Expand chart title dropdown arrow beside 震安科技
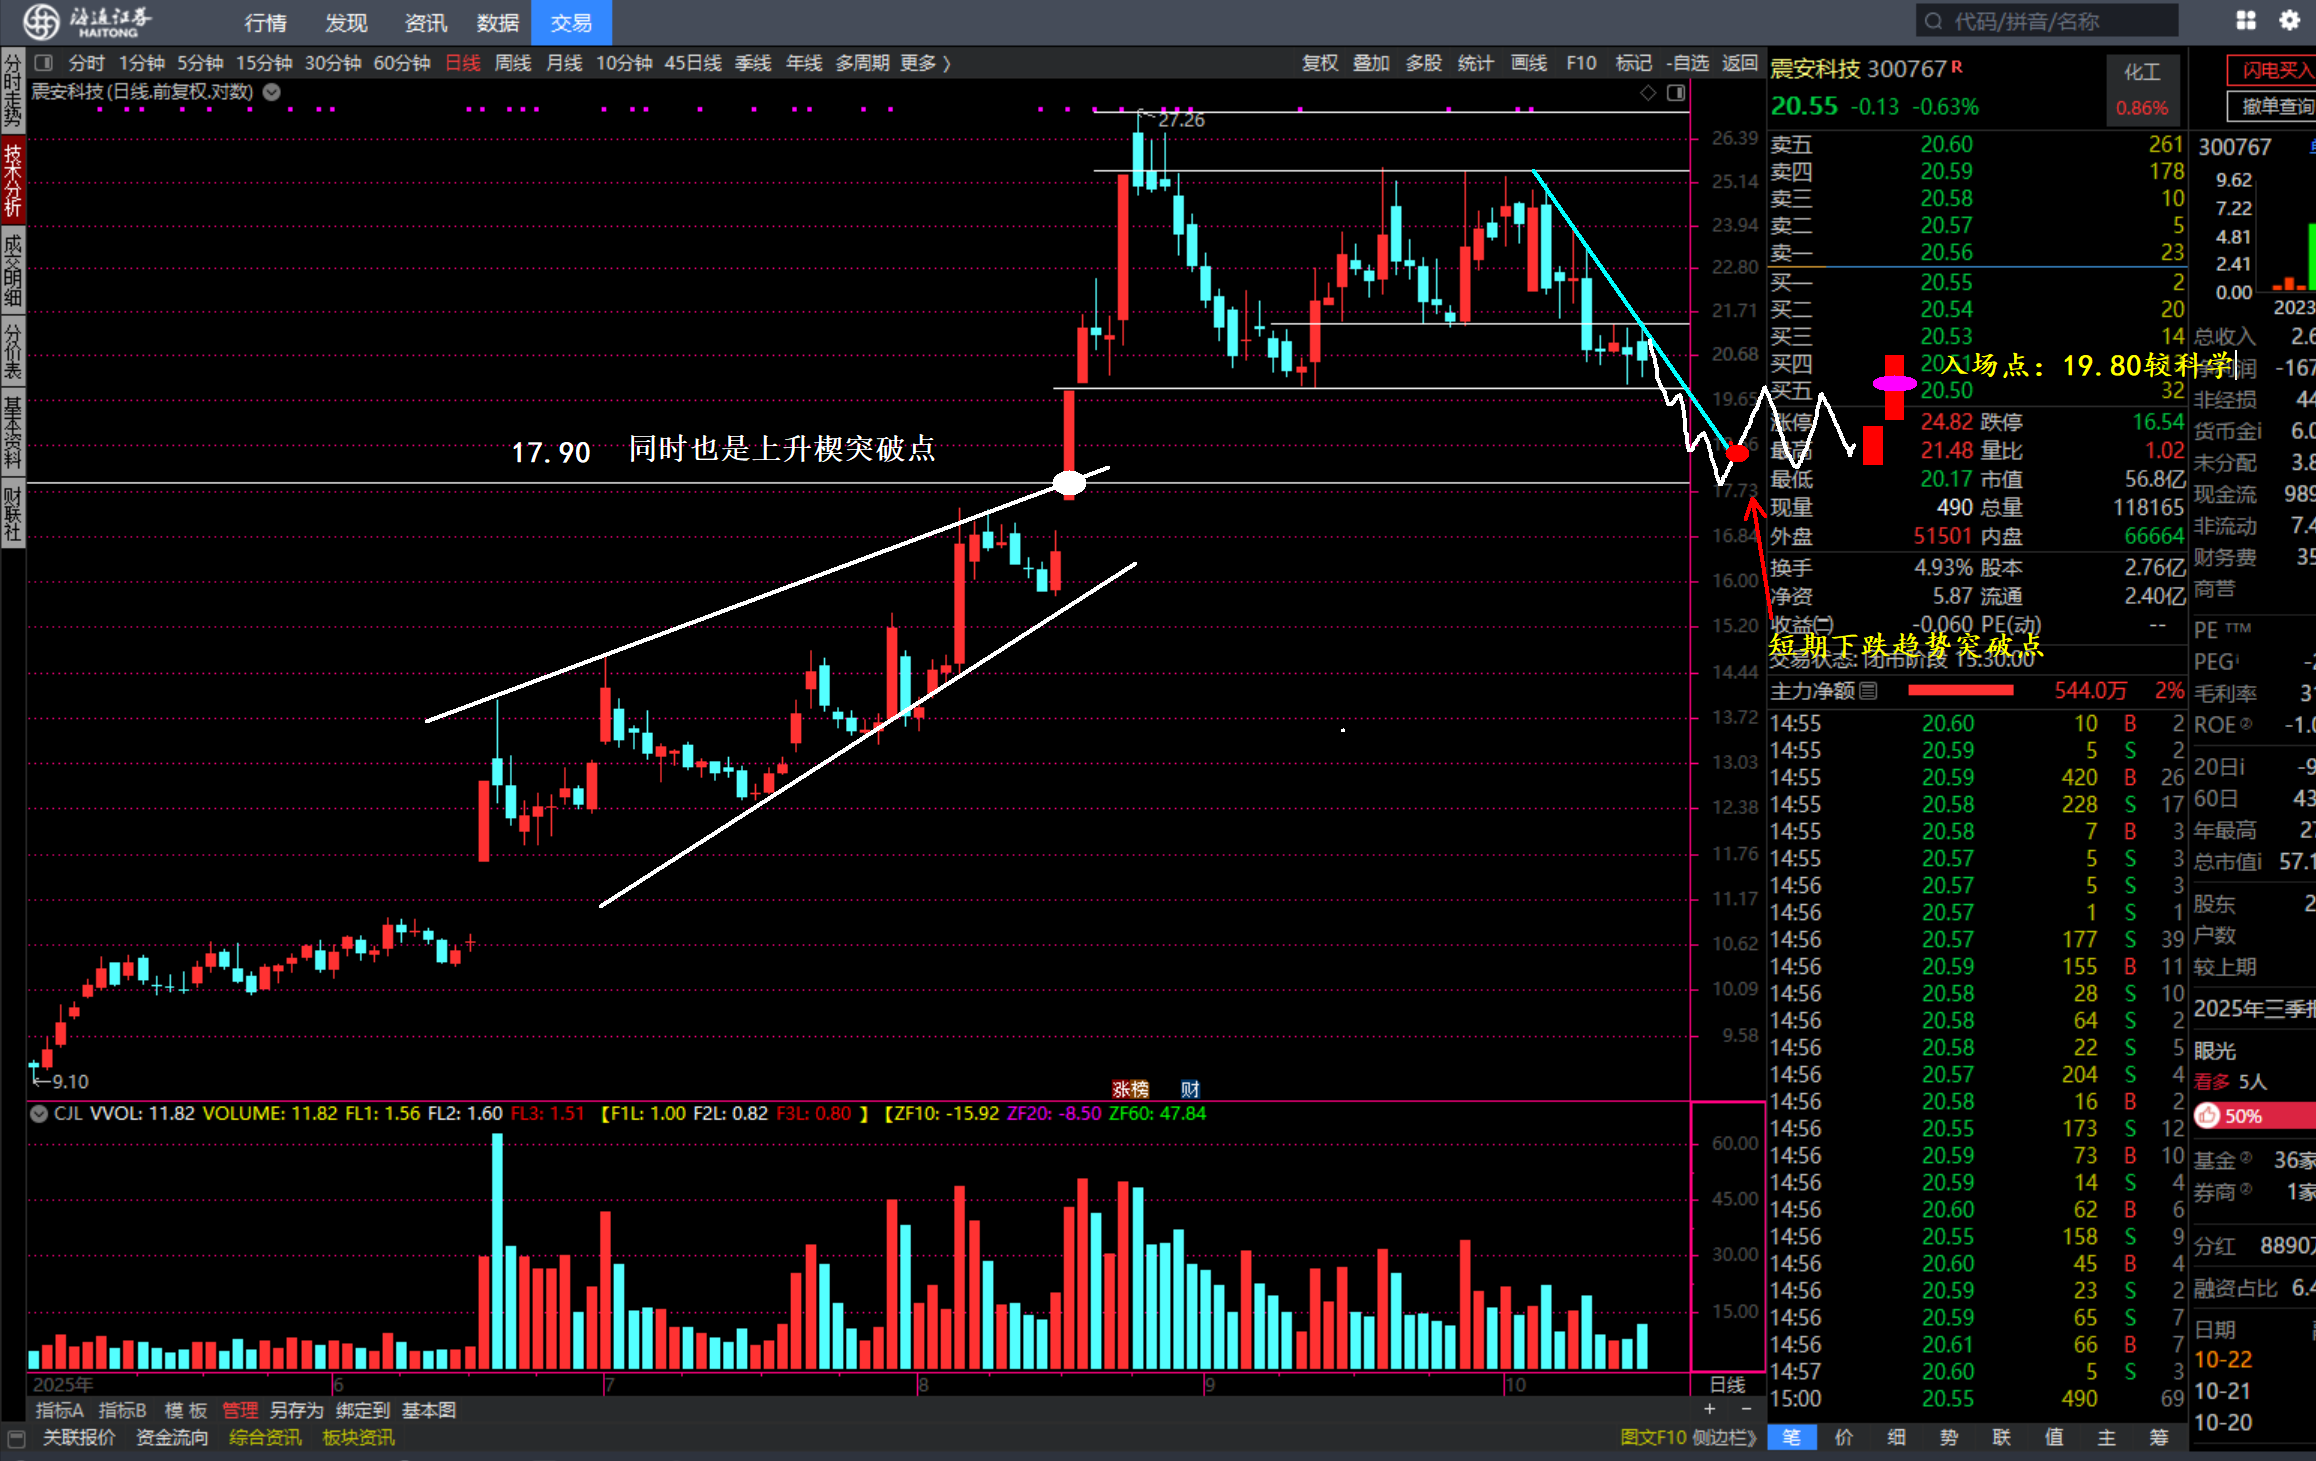Image resolution: width=2316 pixels, height=1461 pixels. pos(271,92)
